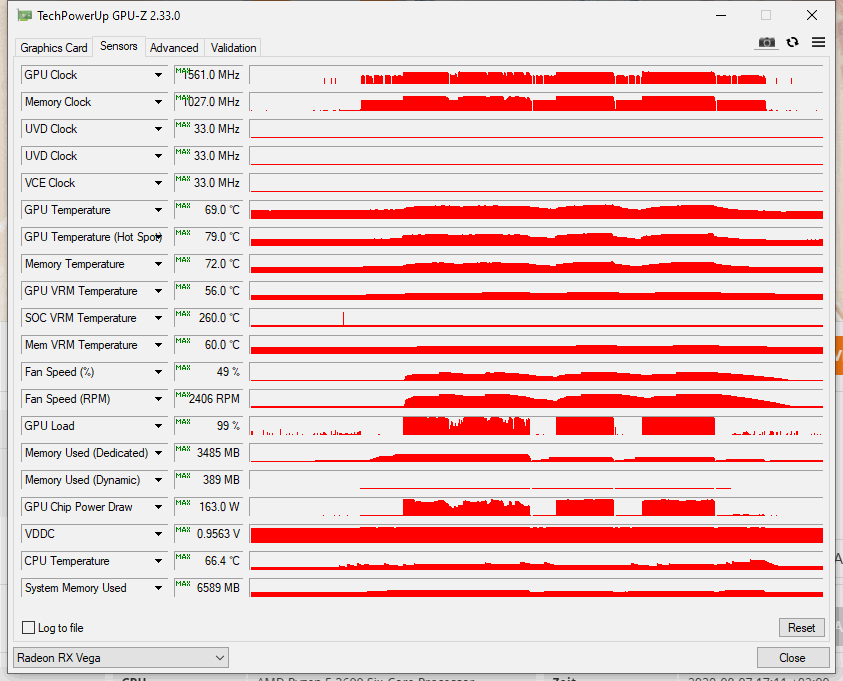This screenshot has height=681, width=843.
Task: Click the system memory value 6589 MB
Action: click(209, 588)
